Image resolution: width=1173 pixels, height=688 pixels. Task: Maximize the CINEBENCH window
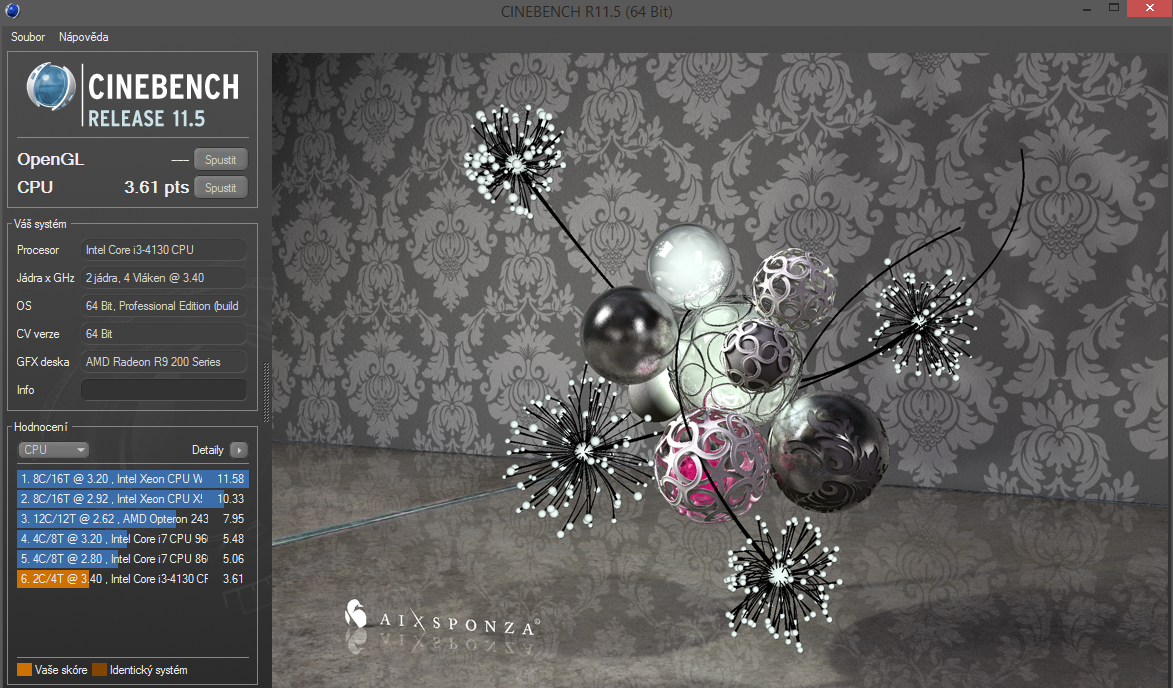pos(1114,9)
